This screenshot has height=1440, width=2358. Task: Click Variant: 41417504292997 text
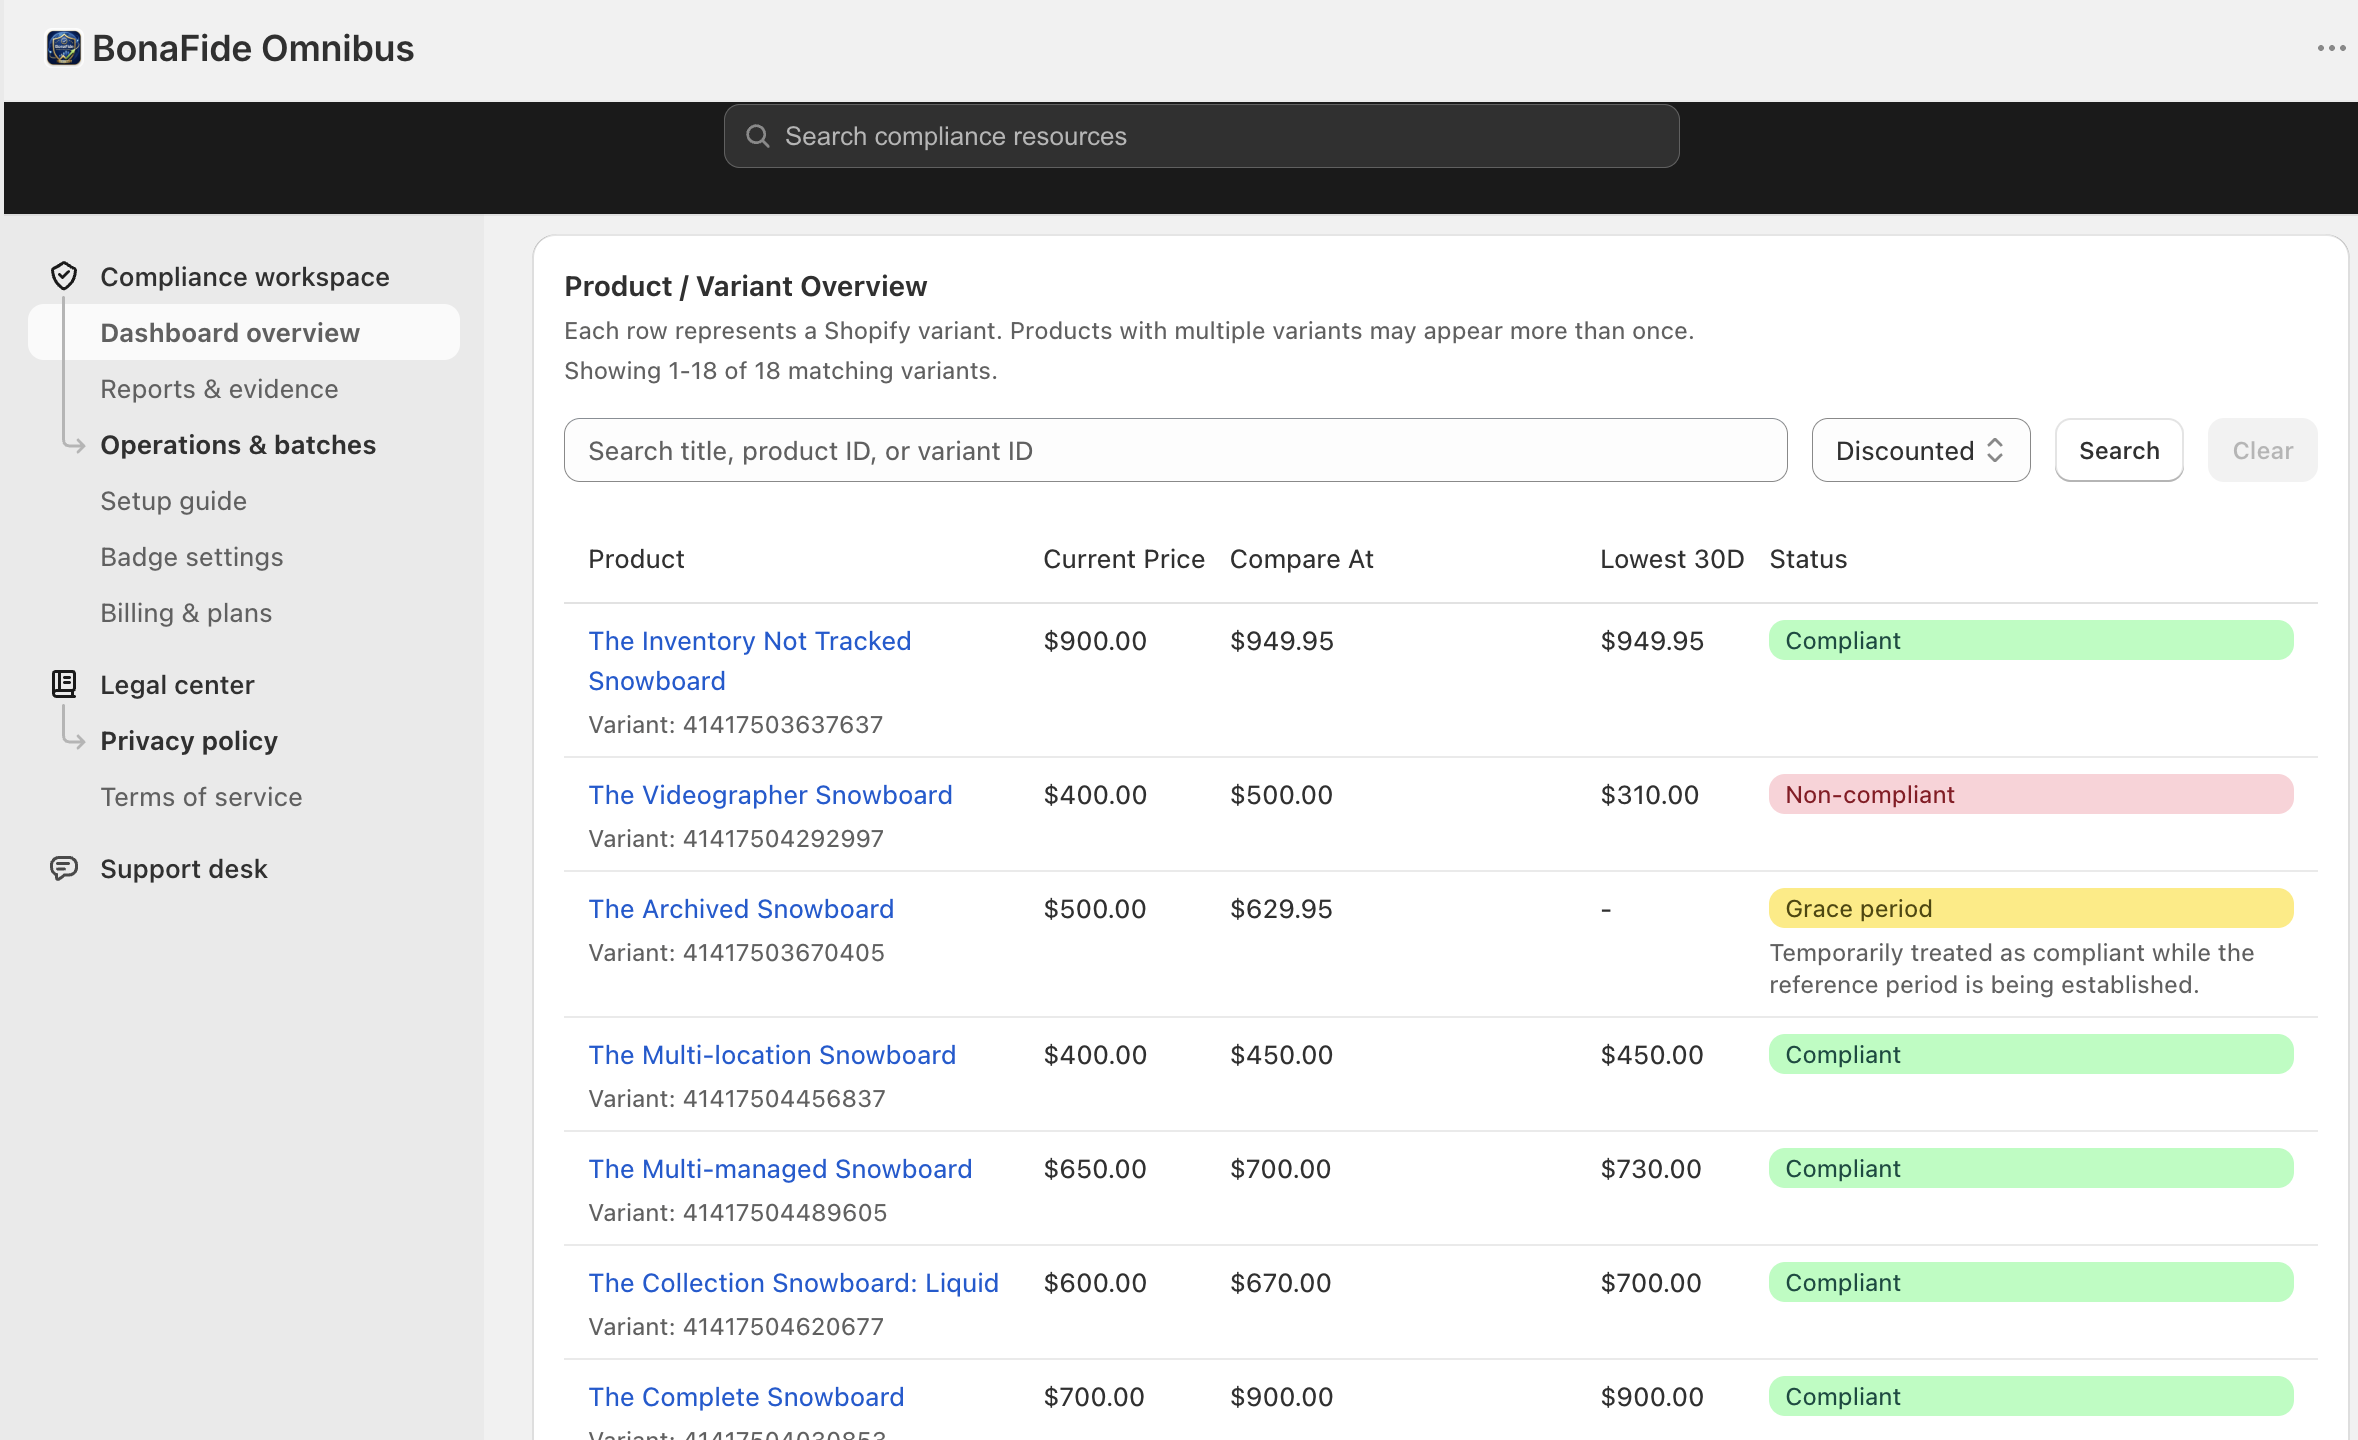pos(736,839)
